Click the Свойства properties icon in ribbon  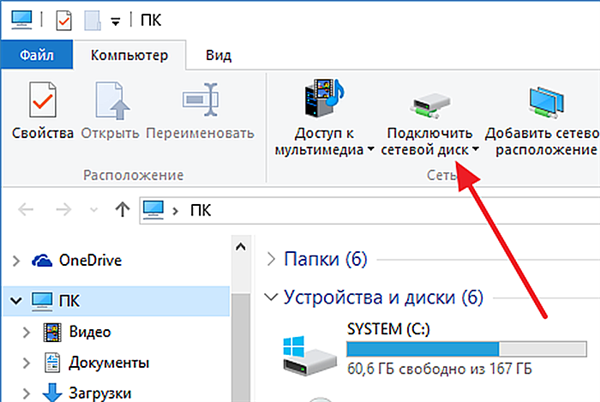(43, 99)
